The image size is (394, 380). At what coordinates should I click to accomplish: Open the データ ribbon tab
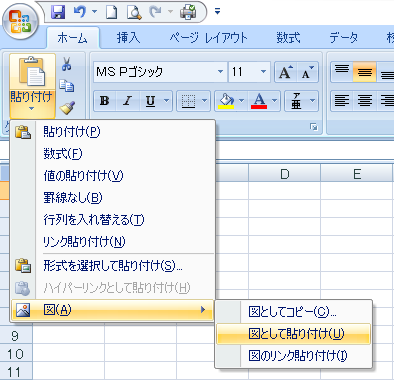[343, 38]
